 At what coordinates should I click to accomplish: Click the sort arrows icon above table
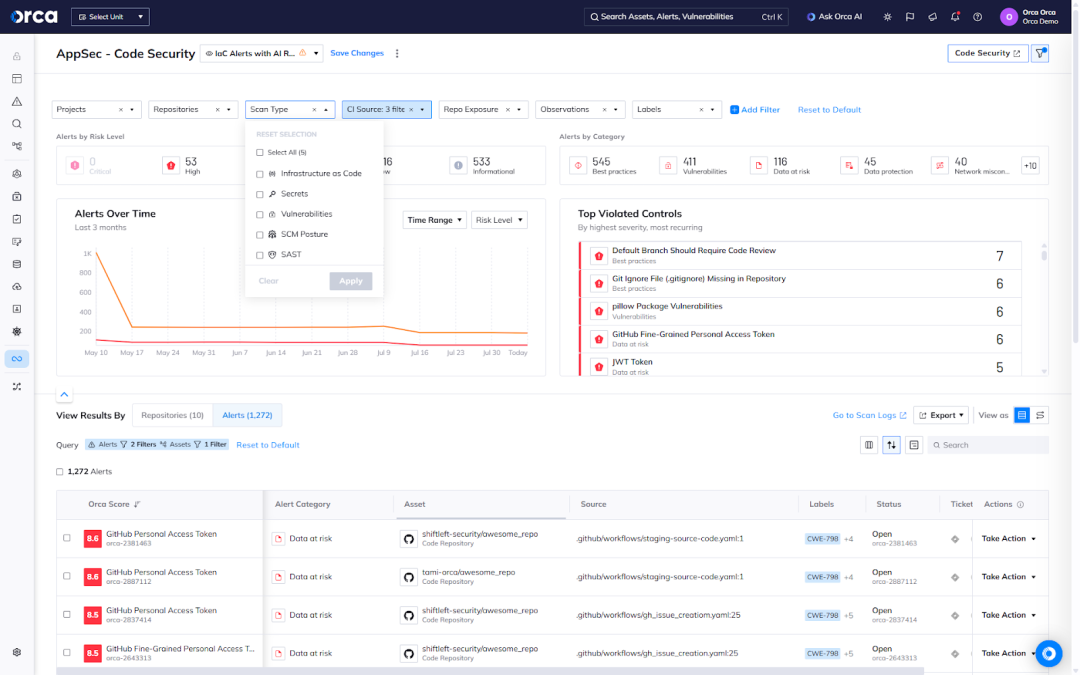[x=891, y=445]
